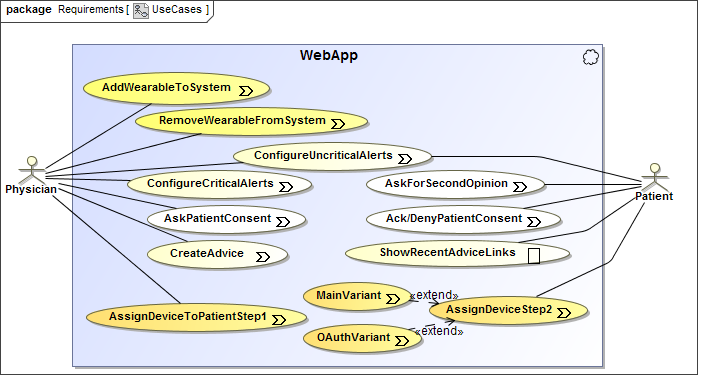Screen dimensions: 701x376
Task: Click the Patient actor name label
Action: point(654,196)
